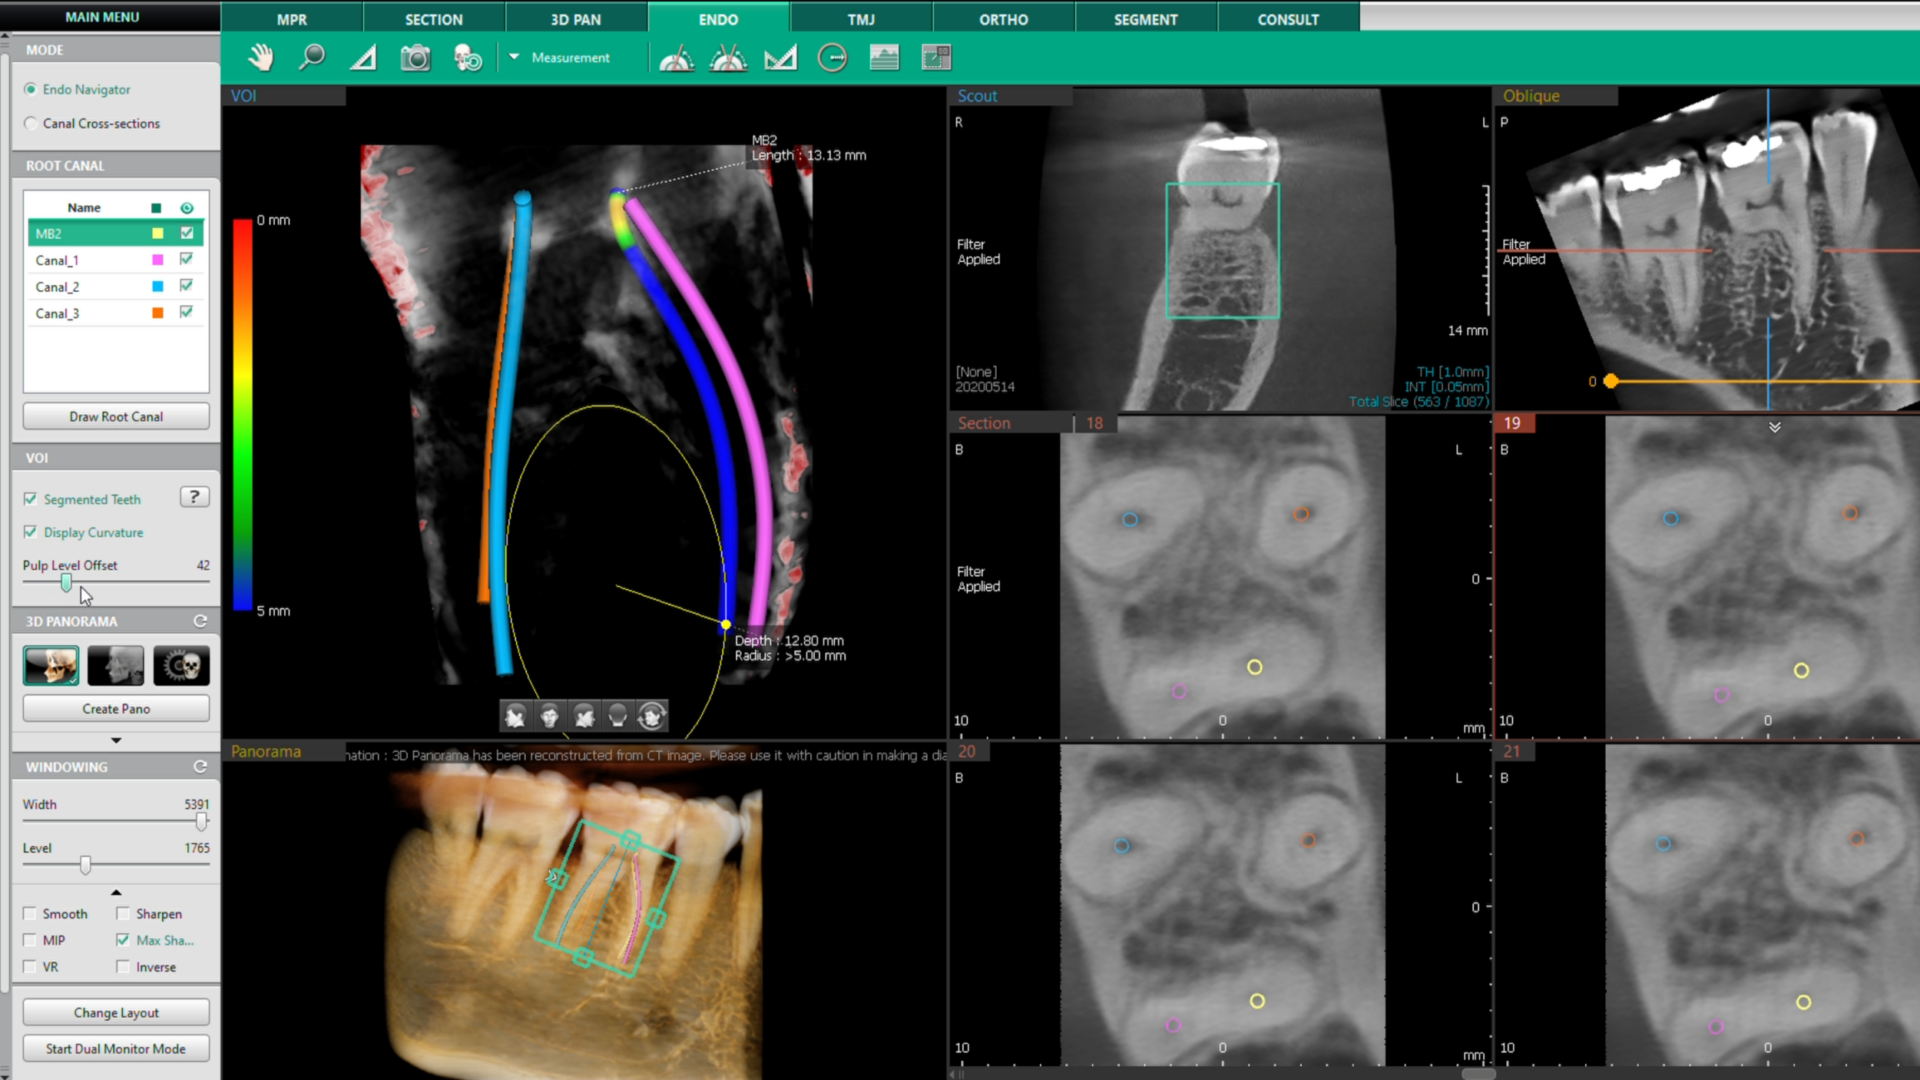Click the third view-orientation icon under VOI
1920x1080 pixels.
coord(584,716)
